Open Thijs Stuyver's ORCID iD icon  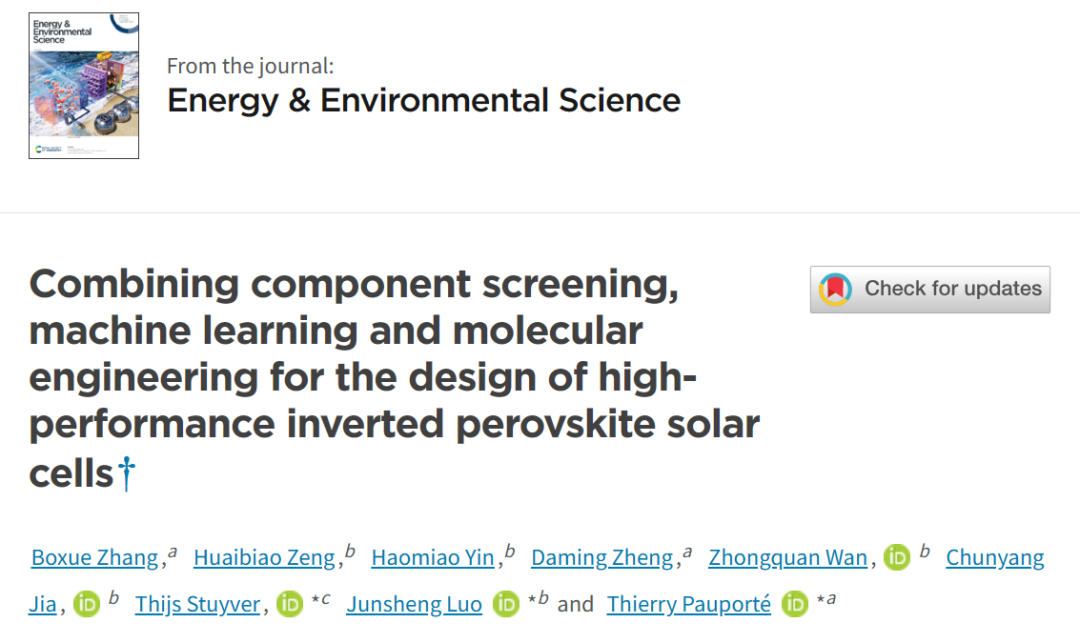coord(290,604)
